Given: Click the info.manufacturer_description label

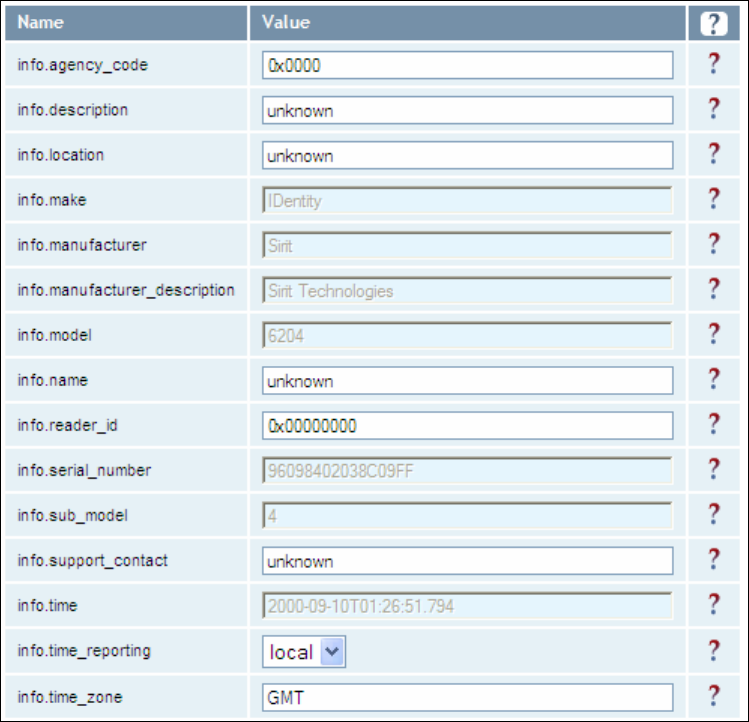Looking at the screenshot, I should point(126,291).
